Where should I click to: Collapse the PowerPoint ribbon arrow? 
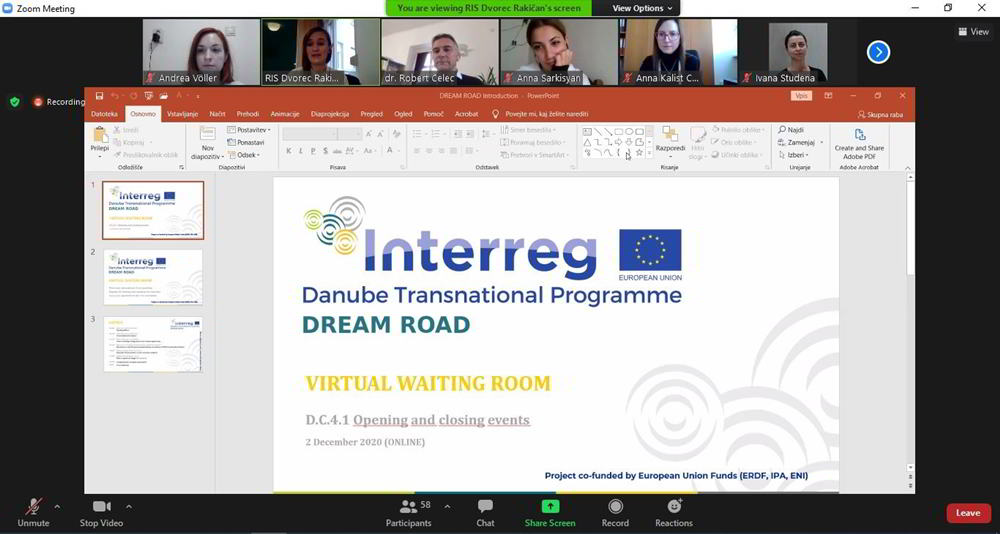pos(908,168)
